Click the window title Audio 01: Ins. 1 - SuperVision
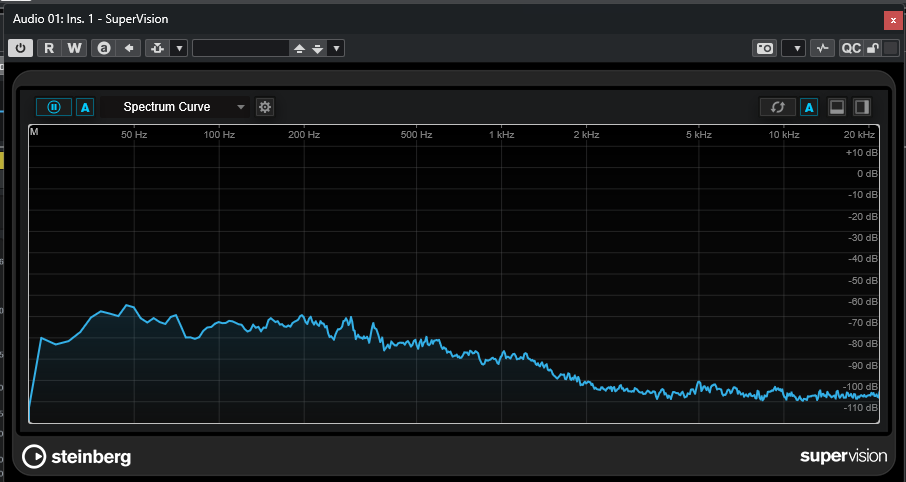The image size is (906, 482). pos(91,19)
